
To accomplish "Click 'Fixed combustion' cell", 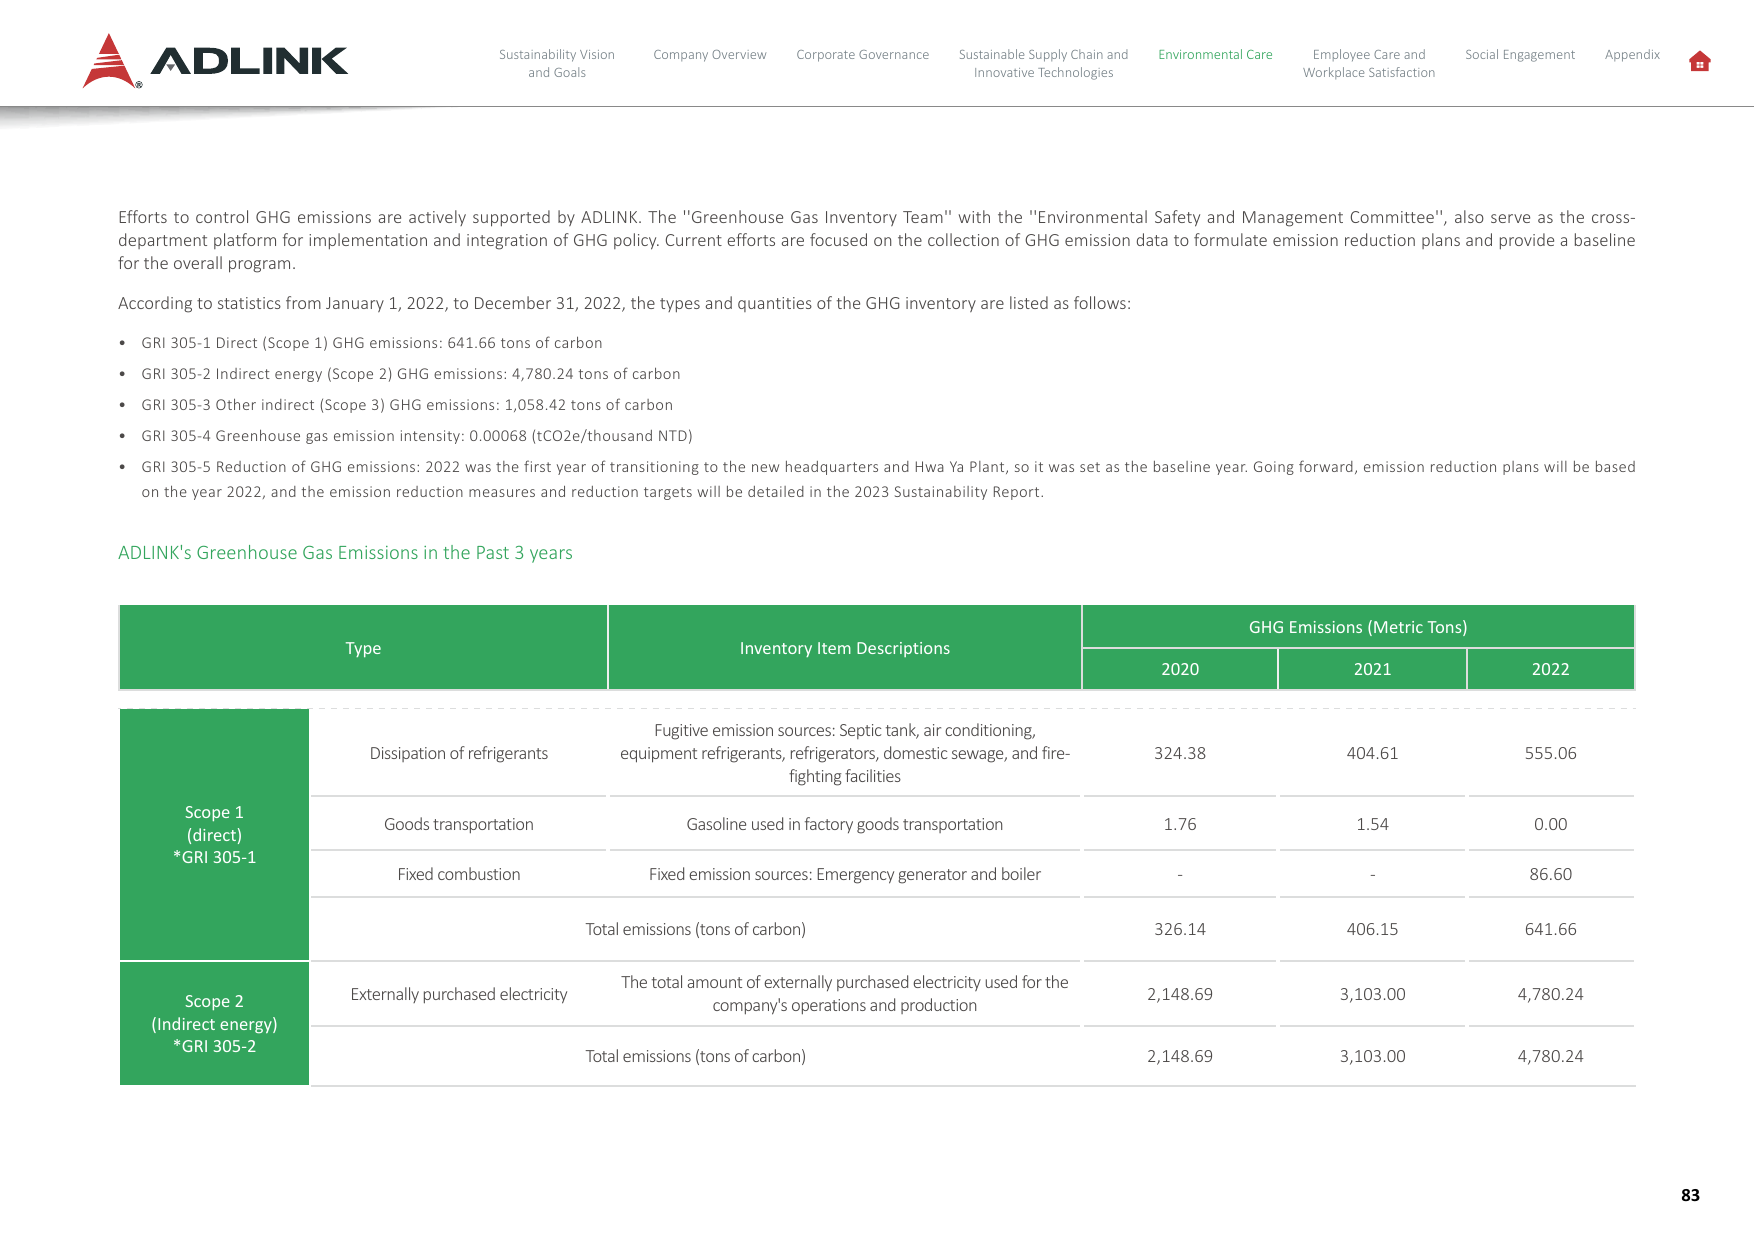I will click(459, 874).
